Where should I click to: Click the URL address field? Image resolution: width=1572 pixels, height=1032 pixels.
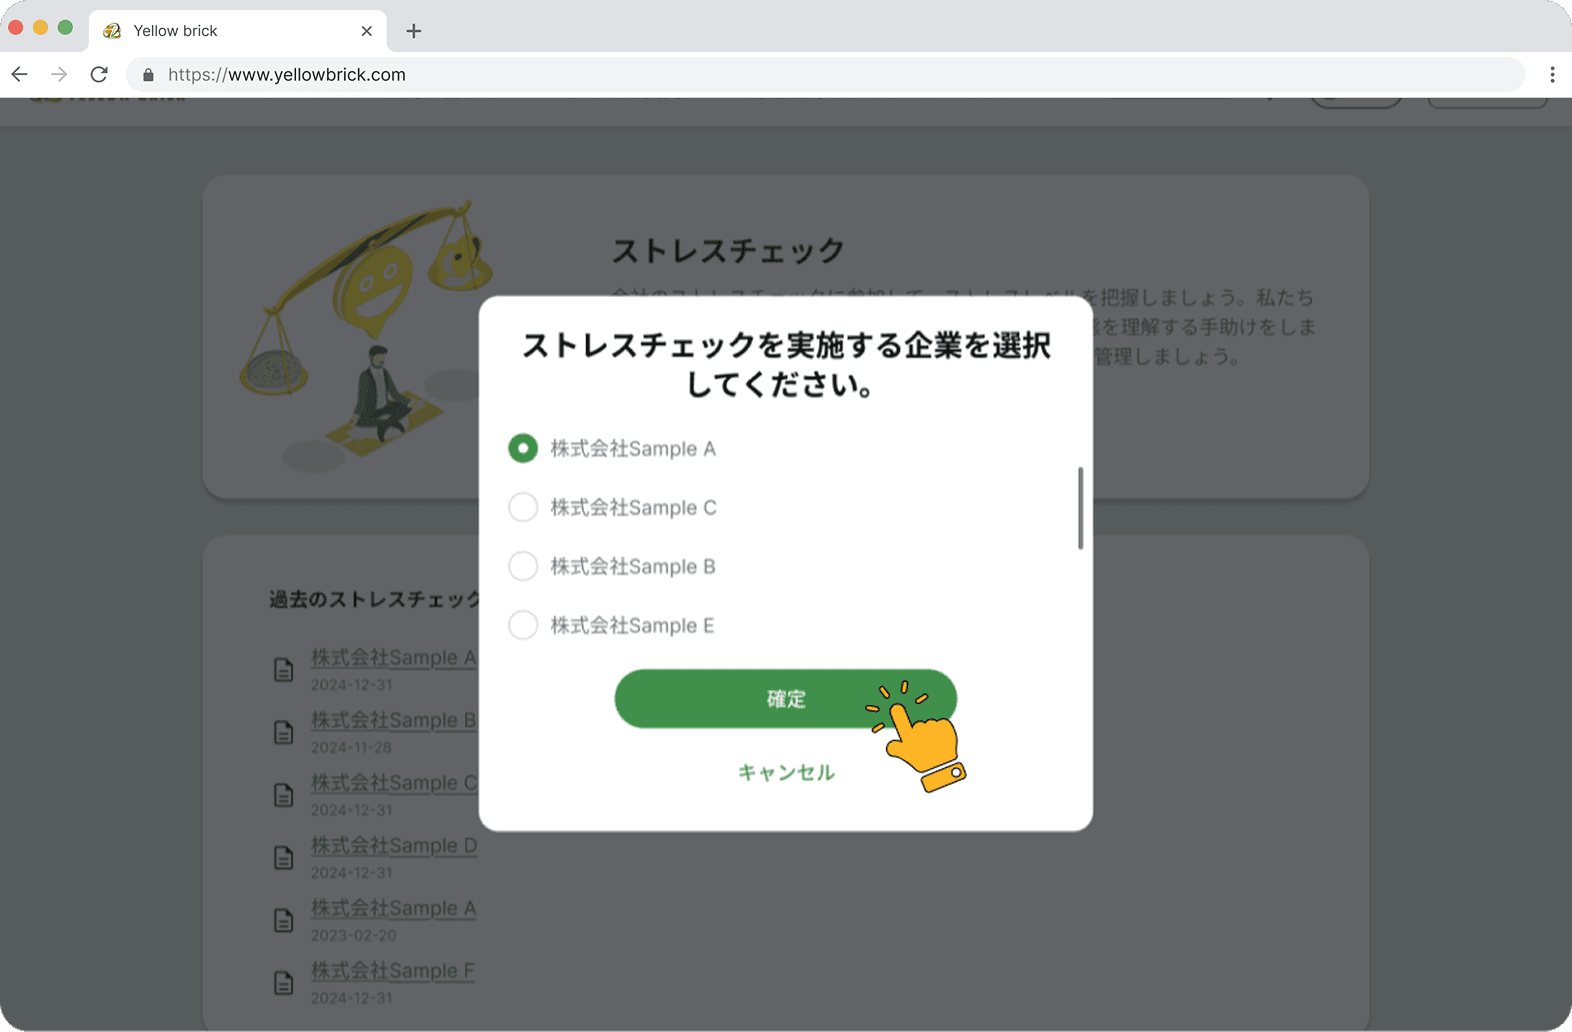pos(800,75)
